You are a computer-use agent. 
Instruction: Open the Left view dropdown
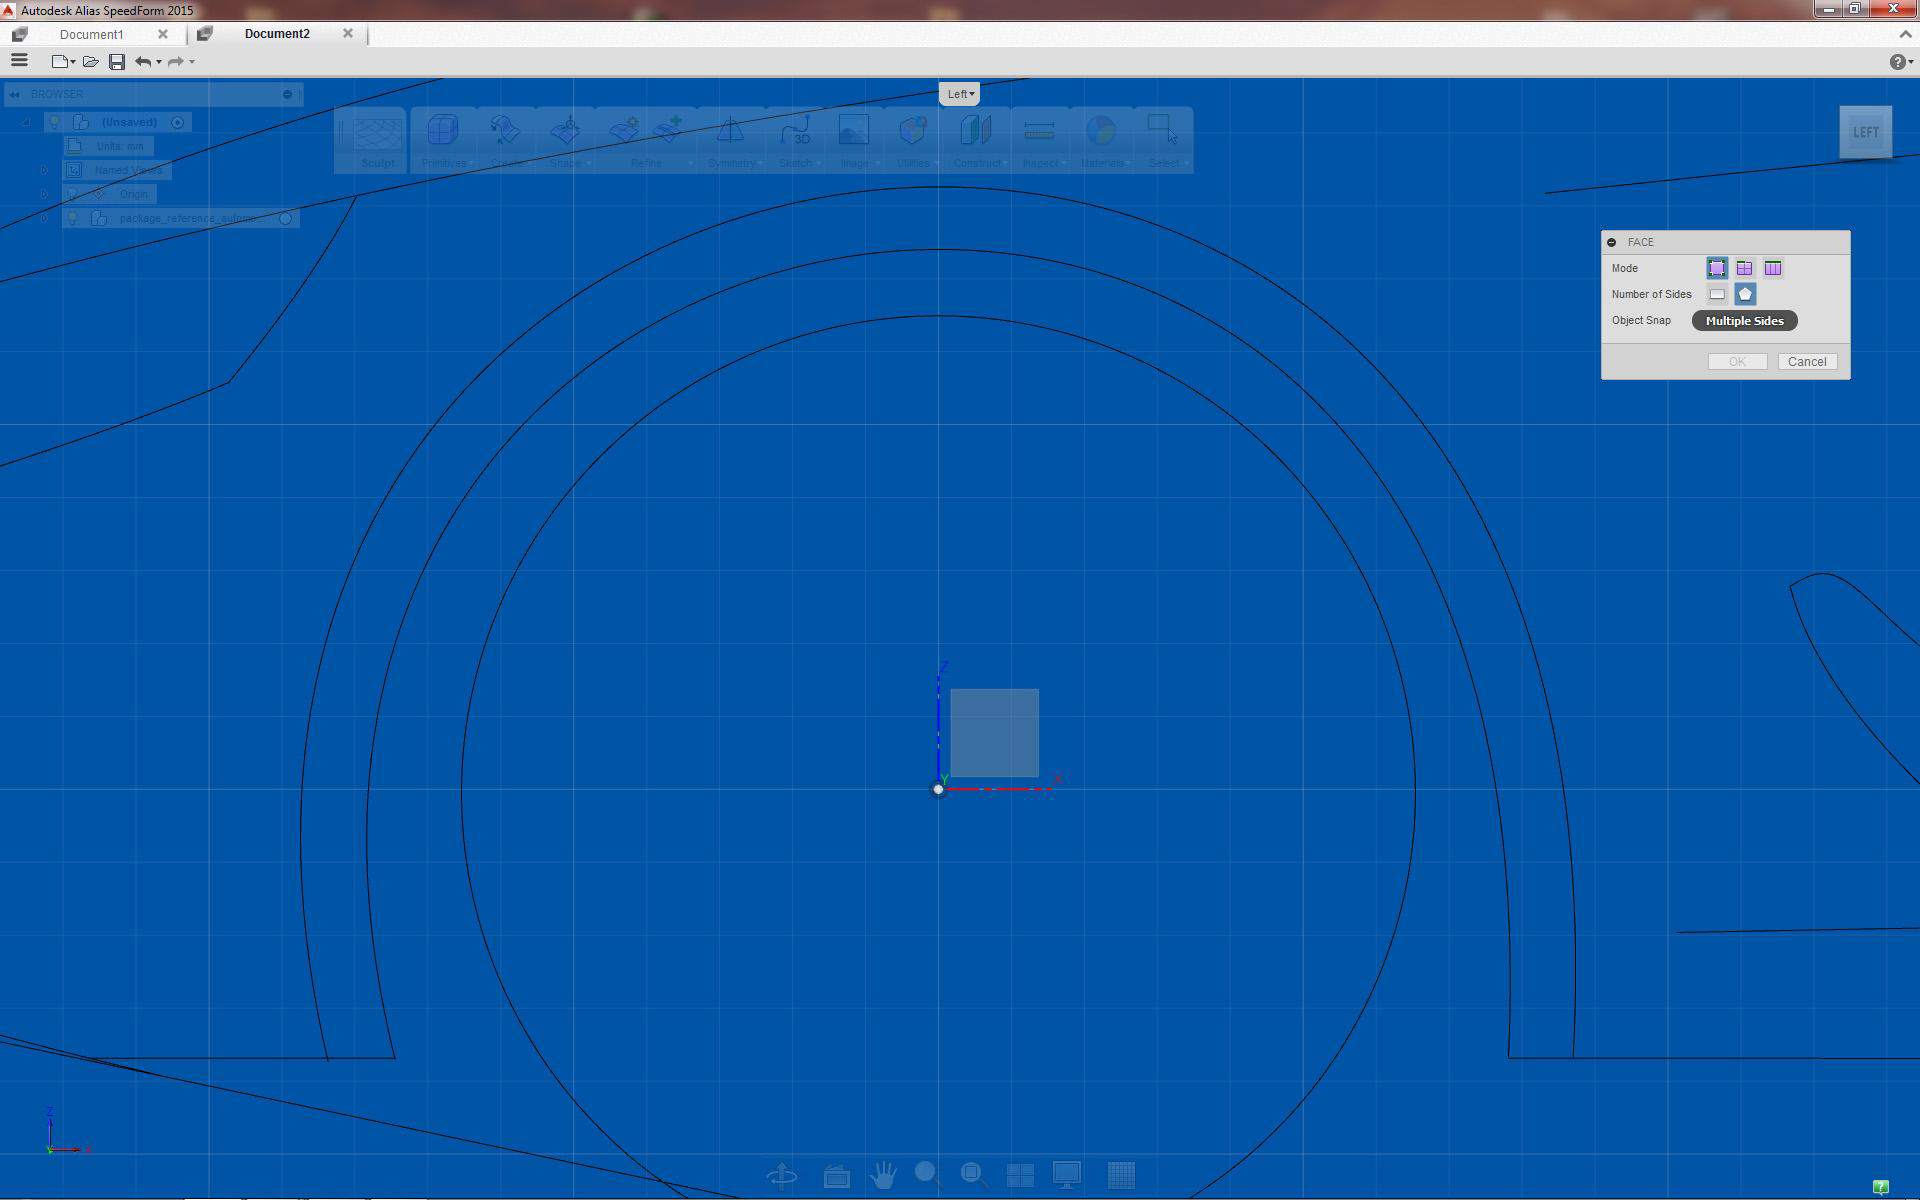(x=960, y=94)
